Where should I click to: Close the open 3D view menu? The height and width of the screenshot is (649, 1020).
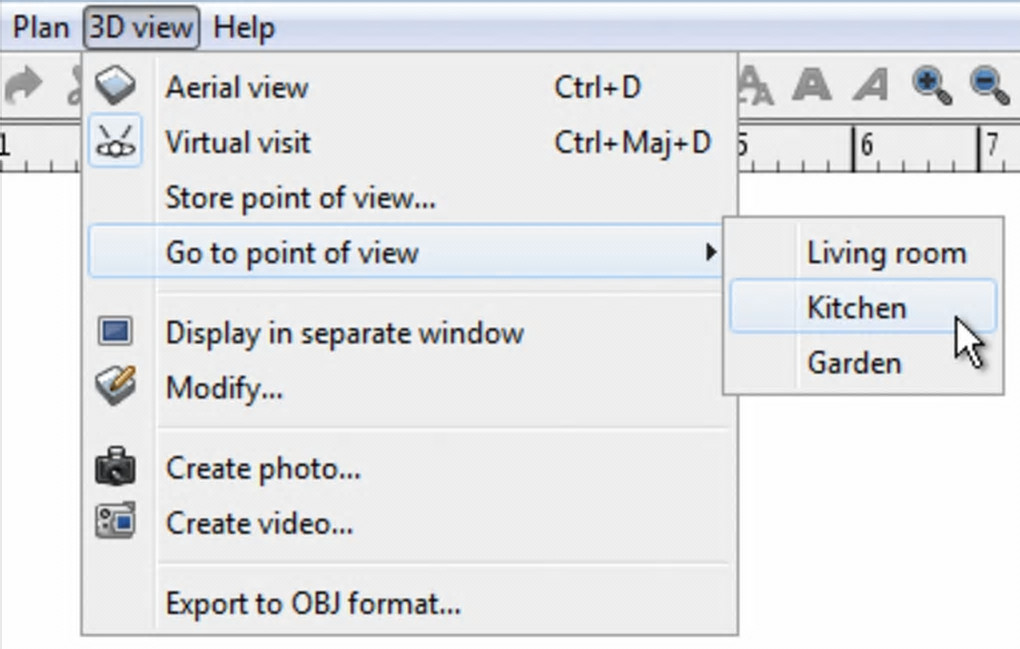[x=141, y=27]
